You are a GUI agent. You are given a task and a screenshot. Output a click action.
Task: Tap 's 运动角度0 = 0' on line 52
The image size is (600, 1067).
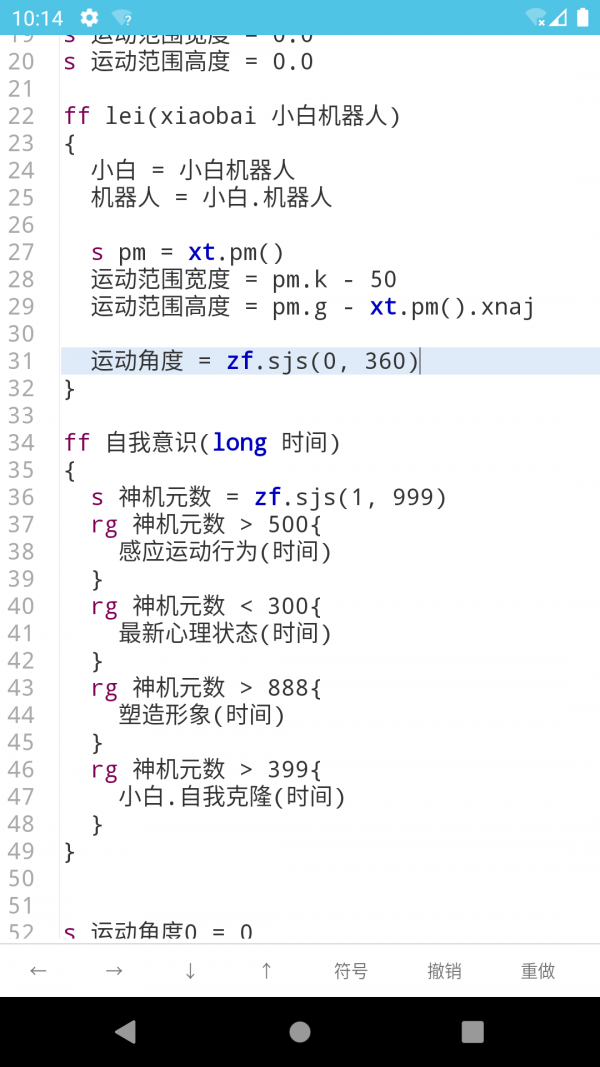[x=159, y=932]
